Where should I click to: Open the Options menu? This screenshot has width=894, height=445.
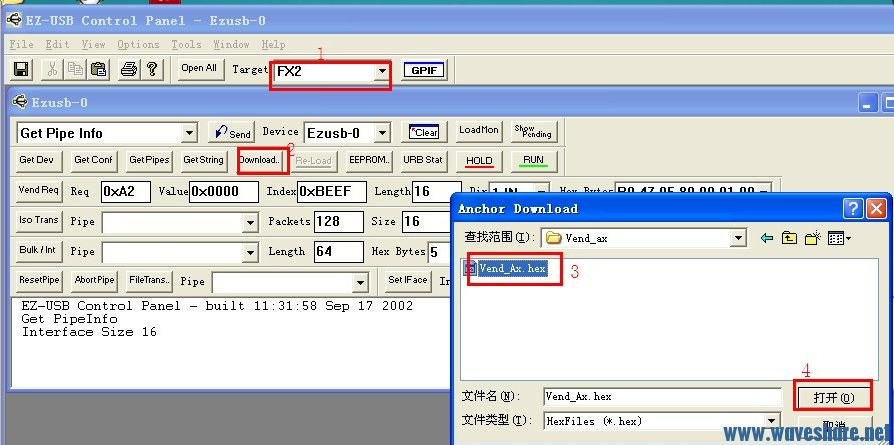pos(138,44)
